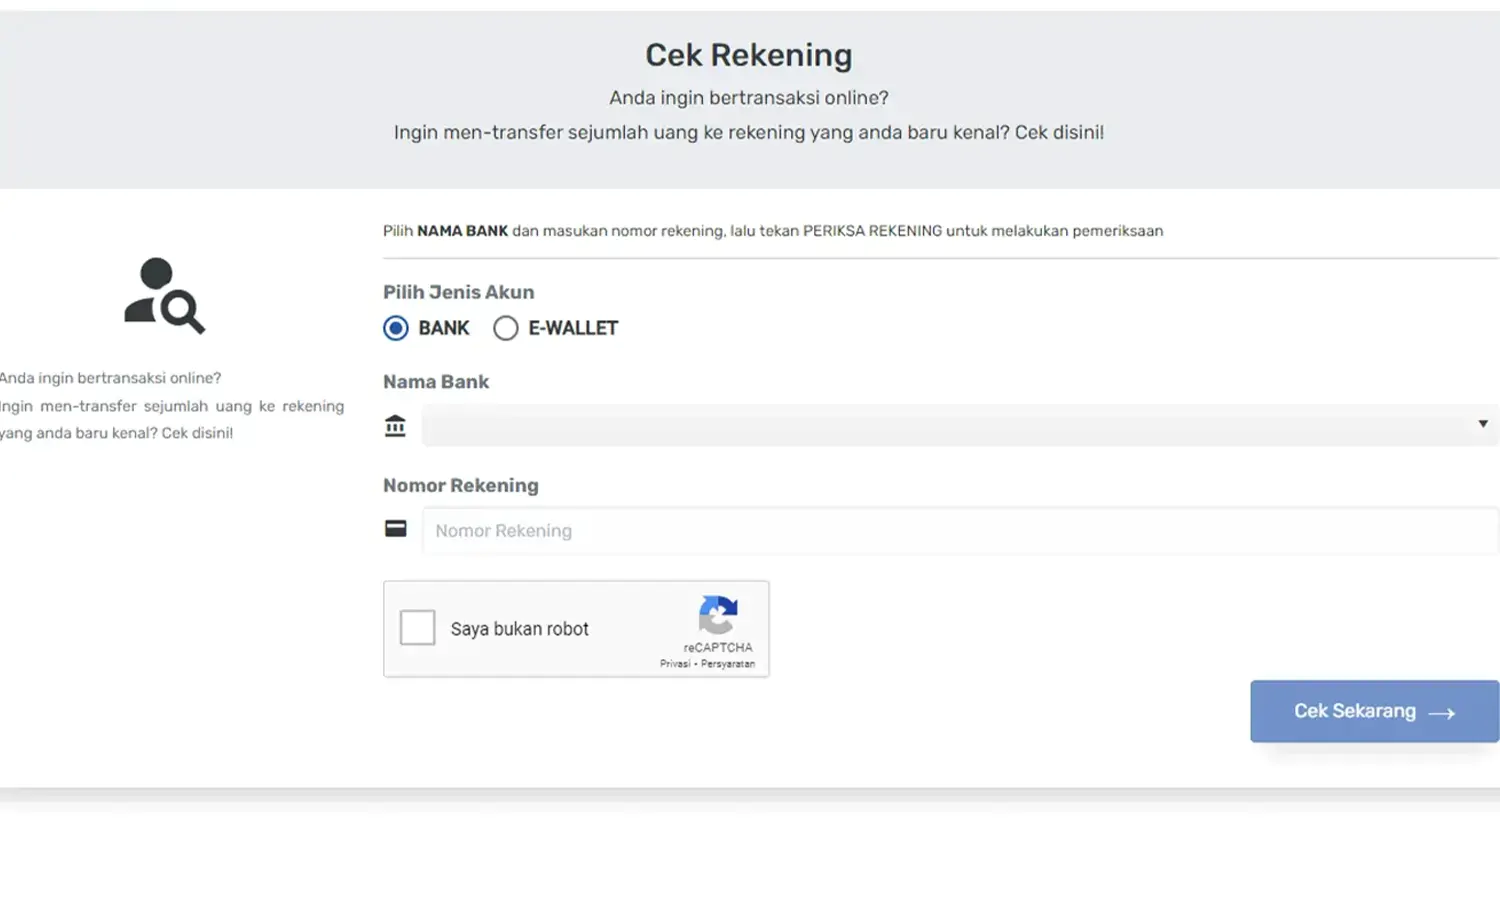Click the Pilih Jenis Akun label
Image resolution: width=1500 pixels, height=900 pixels.
coord(458,292)
